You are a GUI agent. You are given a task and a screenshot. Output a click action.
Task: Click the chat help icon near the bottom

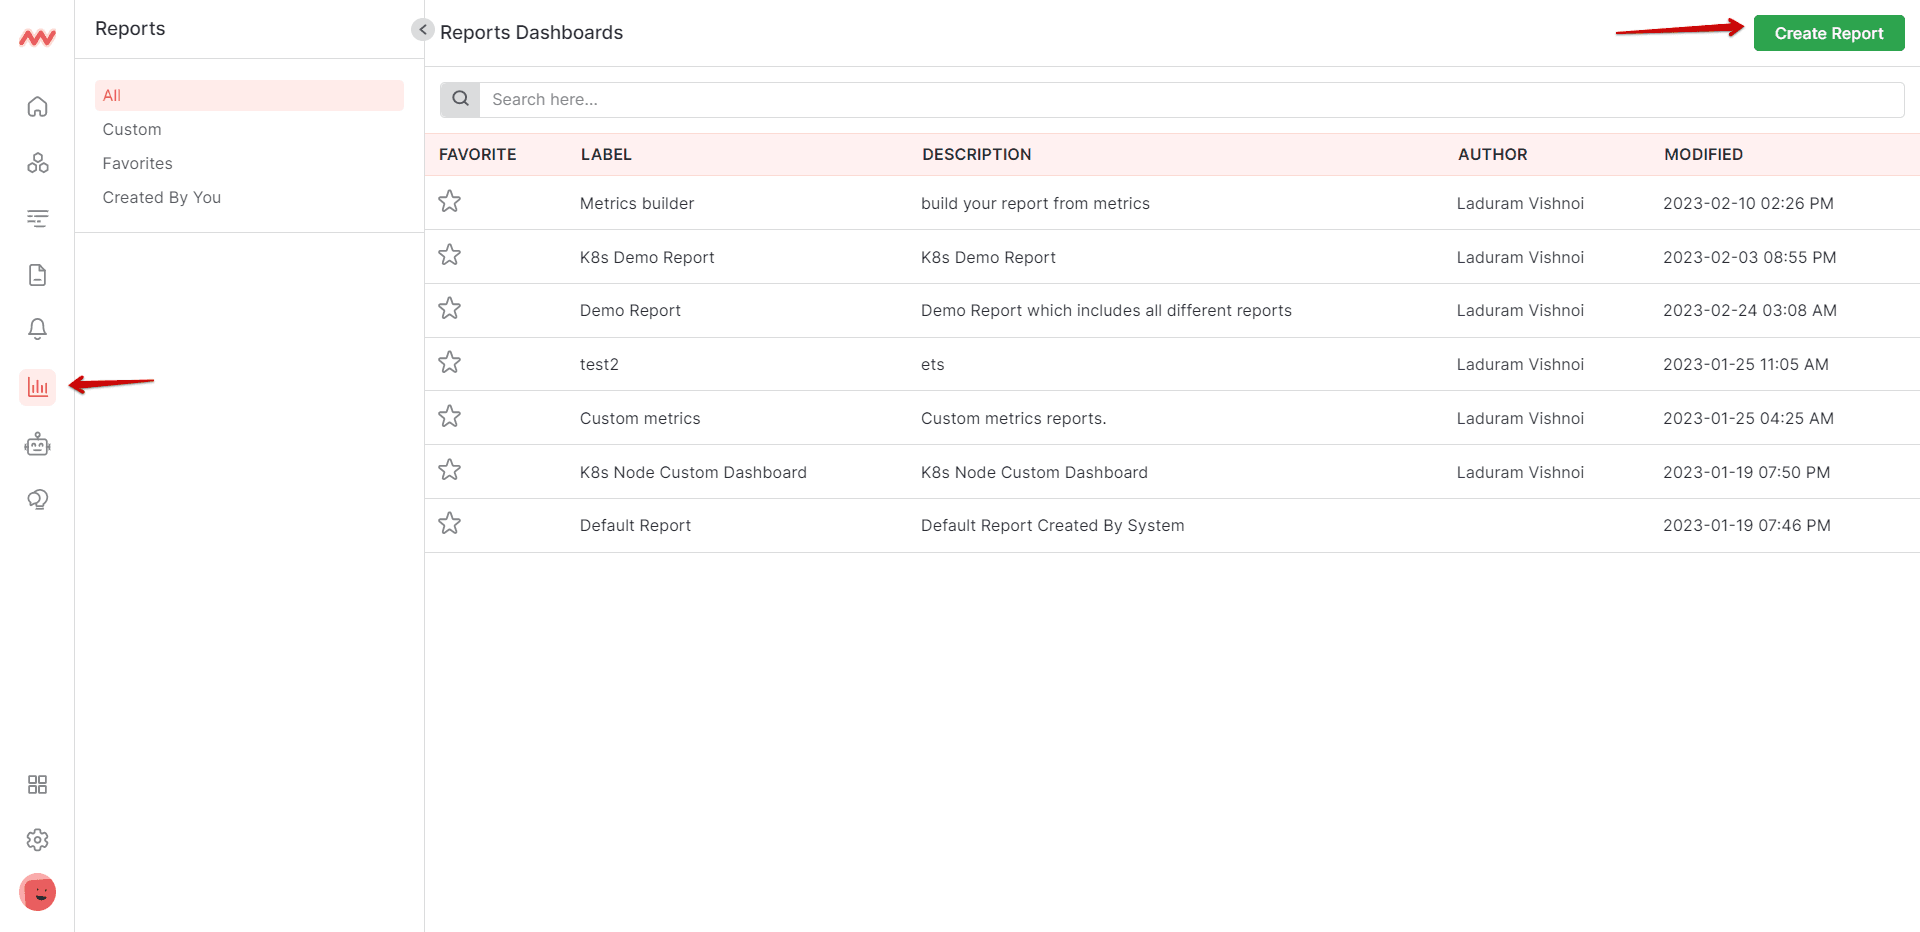click(x=37, y=499)
